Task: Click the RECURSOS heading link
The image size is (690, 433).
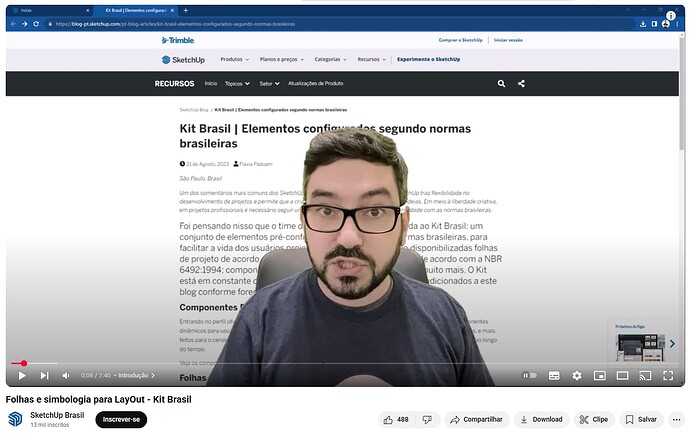Action: 174,83
